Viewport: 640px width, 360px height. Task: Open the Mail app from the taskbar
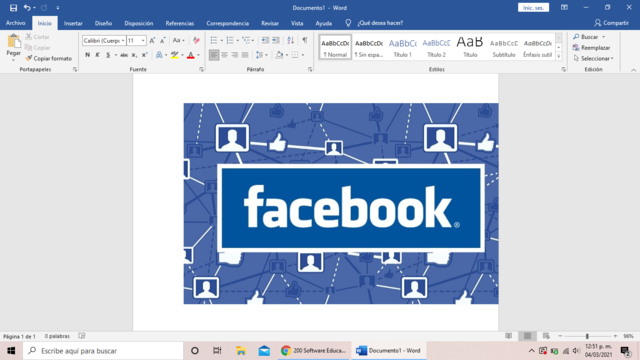point(264,351)
